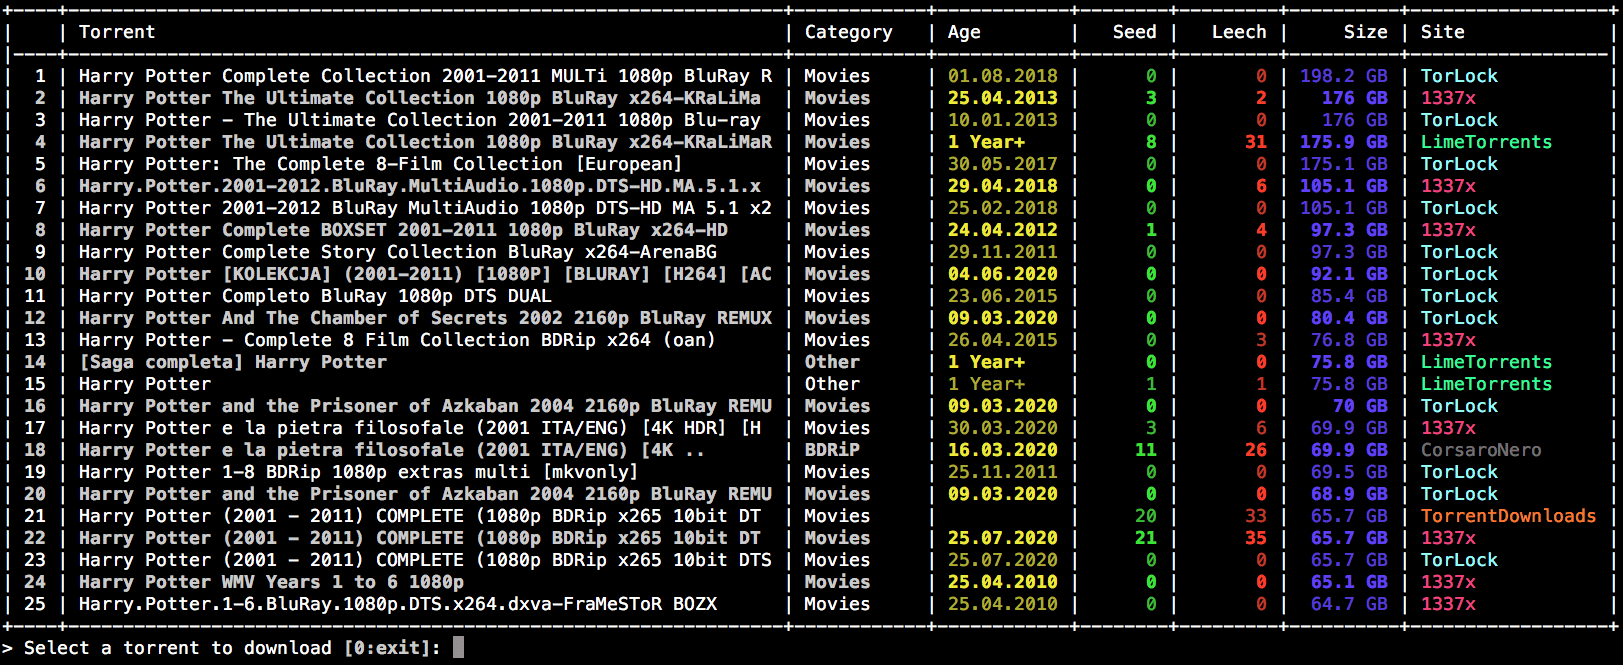
Task: Select 'Complete Story Collection BluRay x264-ArenaBG'
Action: coord(398,252)
